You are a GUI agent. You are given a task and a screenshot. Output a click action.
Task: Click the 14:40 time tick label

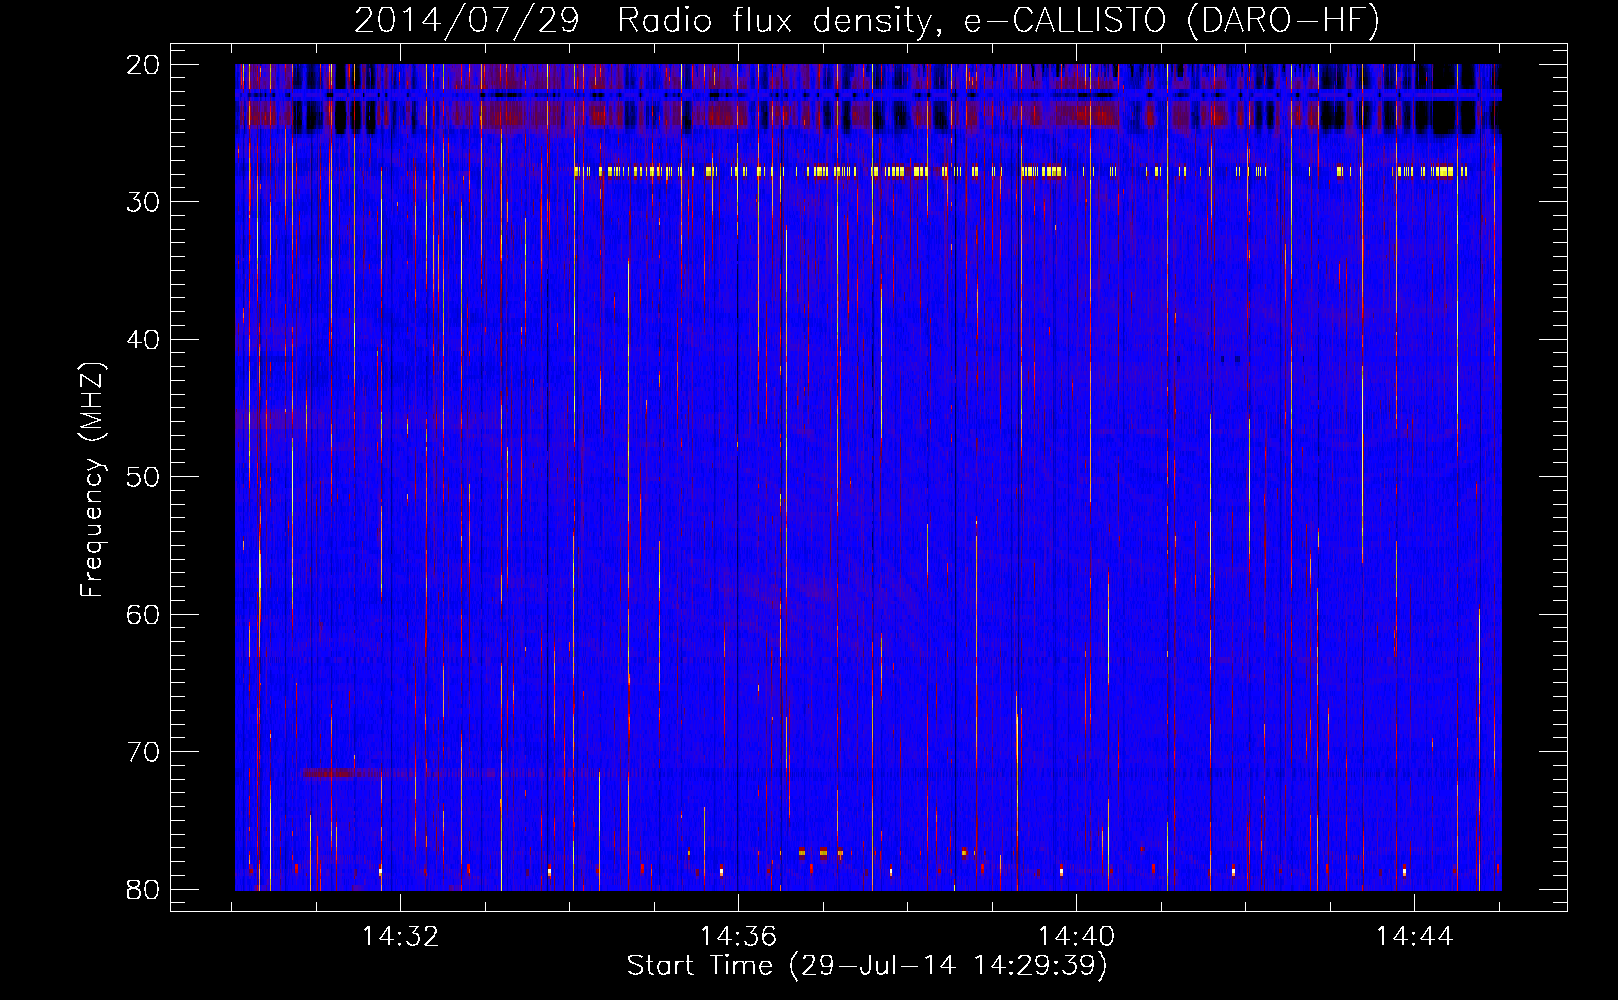click(x=1076, y=937)
